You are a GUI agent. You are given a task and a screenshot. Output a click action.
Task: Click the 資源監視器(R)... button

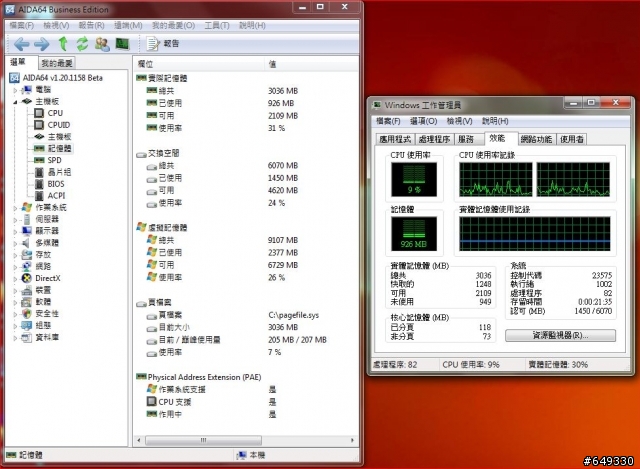(560, 336)
